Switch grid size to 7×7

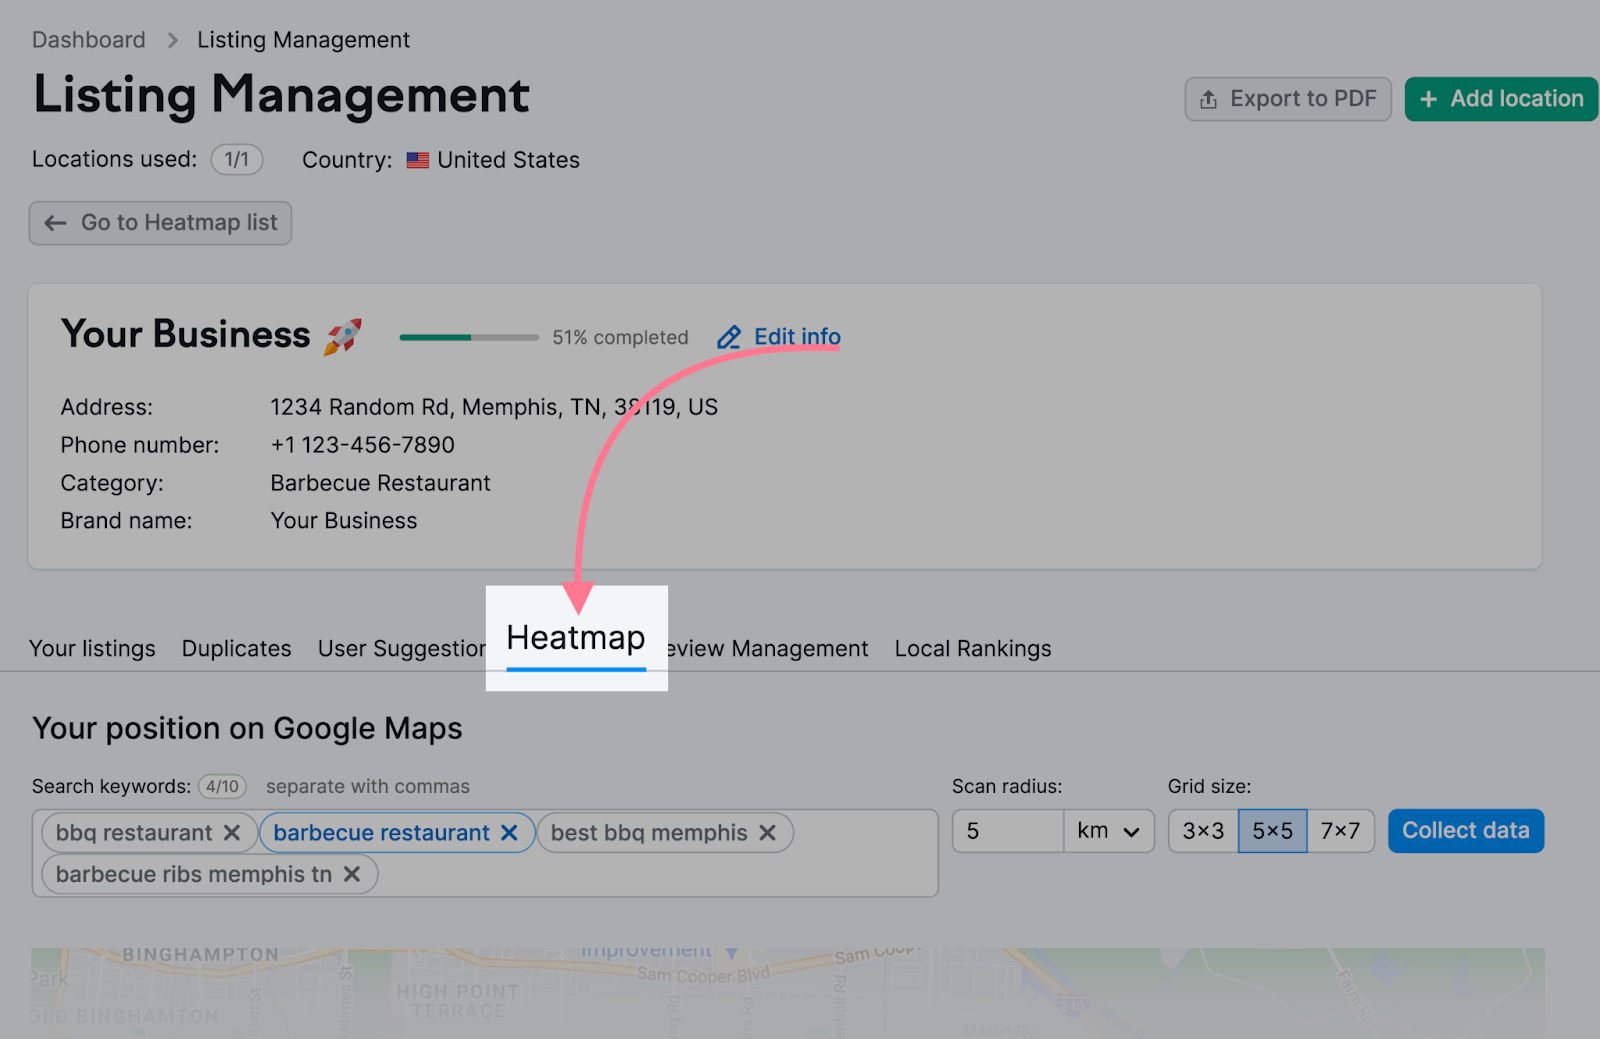point(1340,831)
